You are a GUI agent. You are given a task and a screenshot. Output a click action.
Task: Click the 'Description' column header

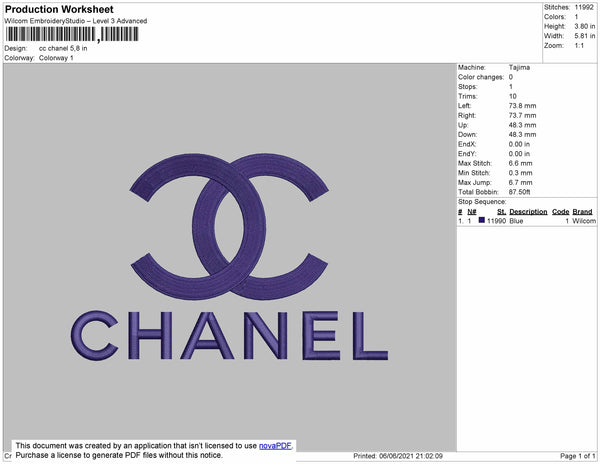point(528,212)
